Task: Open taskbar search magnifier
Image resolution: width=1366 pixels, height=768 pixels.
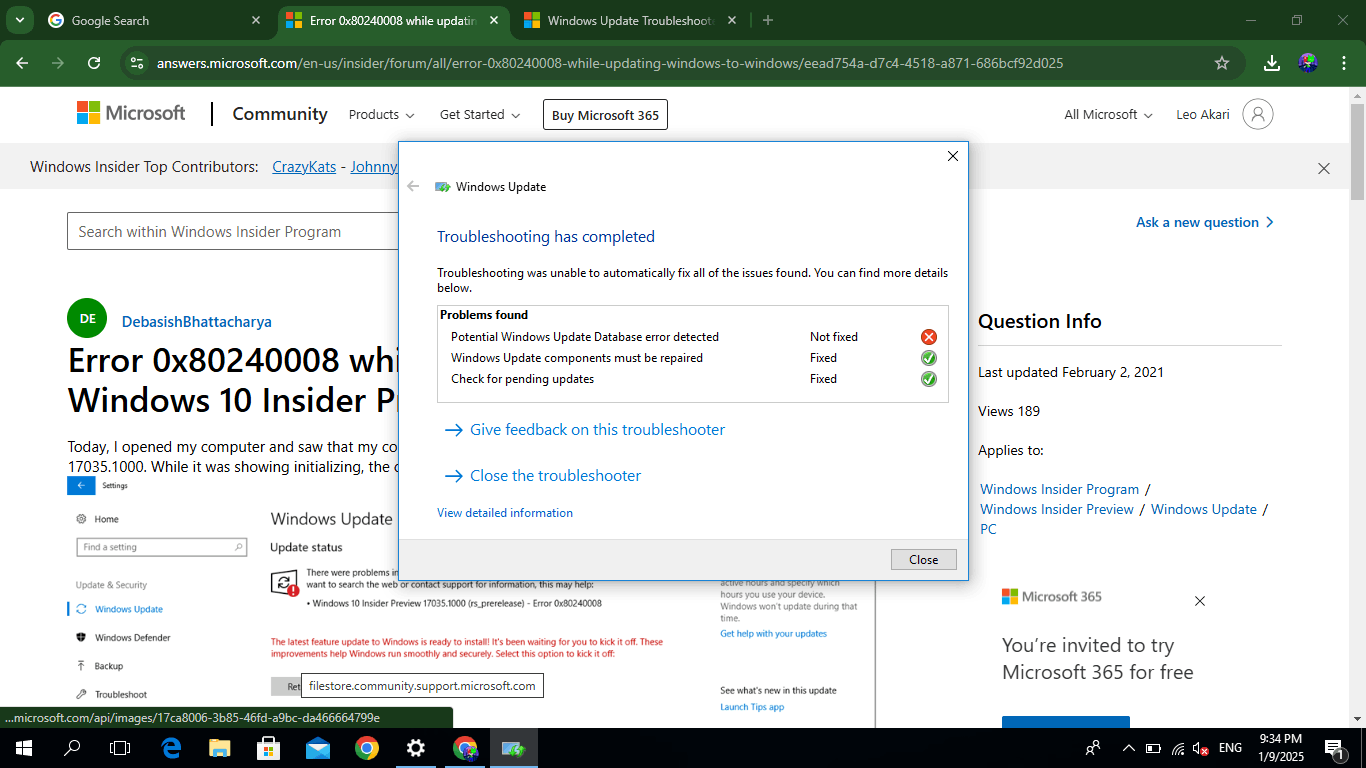Action: point(72,748)
